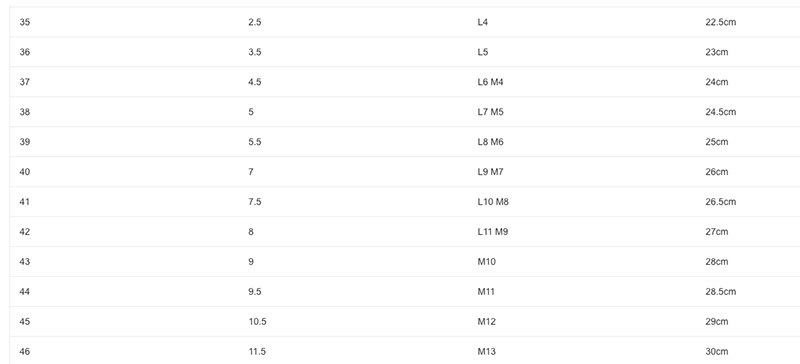The width and height of the screenshot is (800, 364).
Task: Click the 24.5cm measurement
Action: click(x=720, y=112)
